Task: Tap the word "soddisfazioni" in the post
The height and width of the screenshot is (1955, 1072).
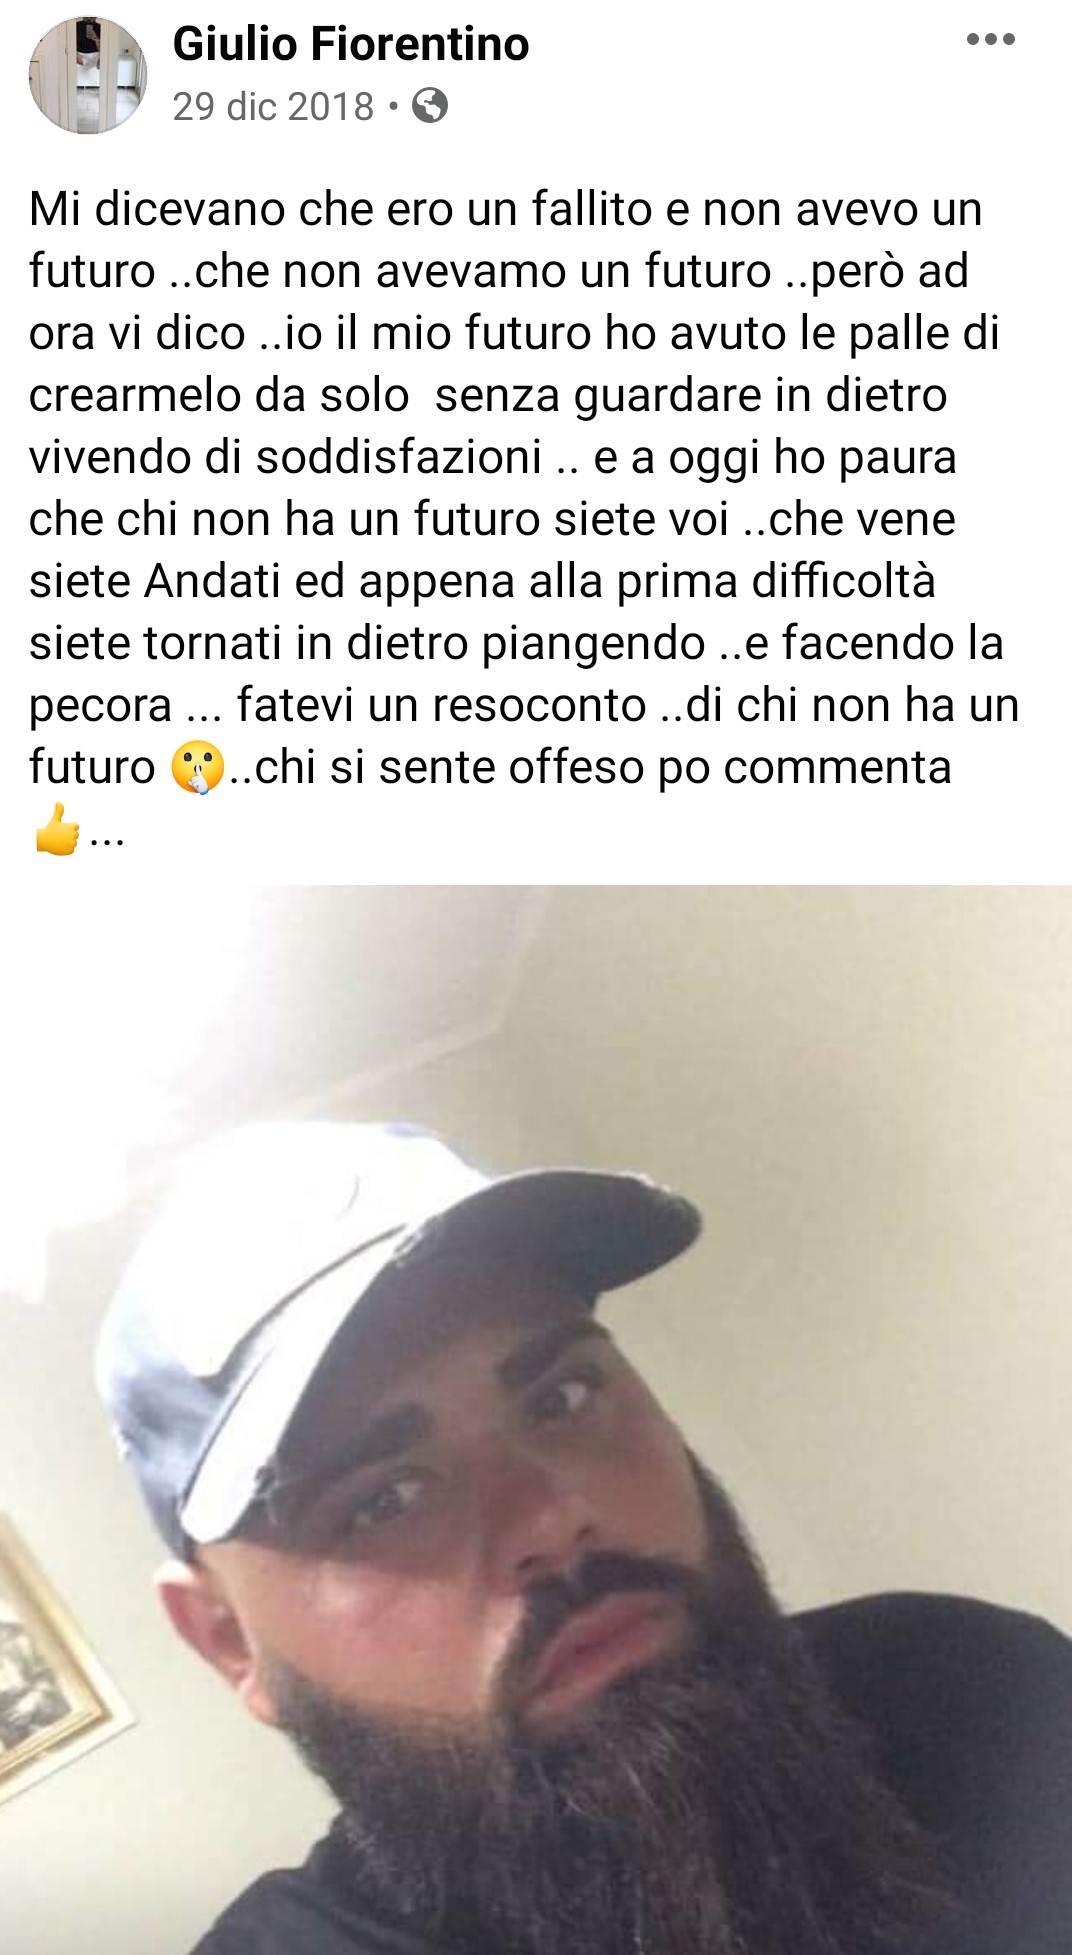Action: [399, 457]
